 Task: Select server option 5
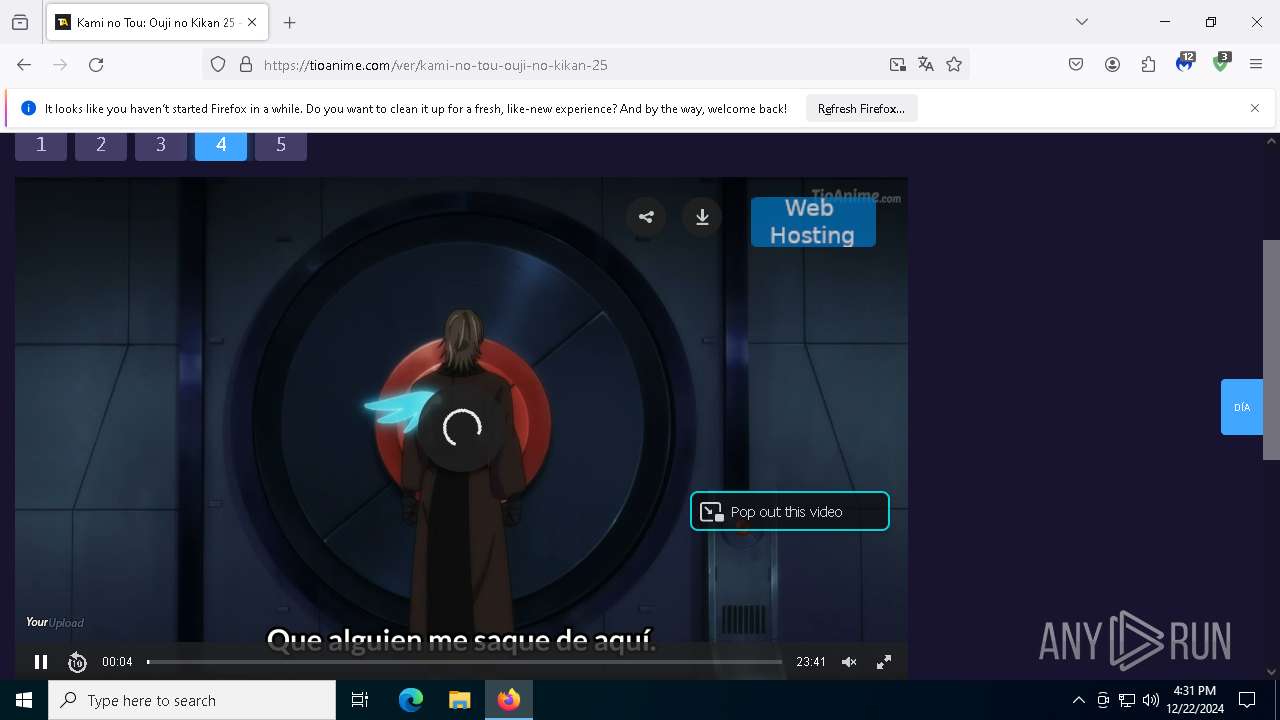click(281, 146)
